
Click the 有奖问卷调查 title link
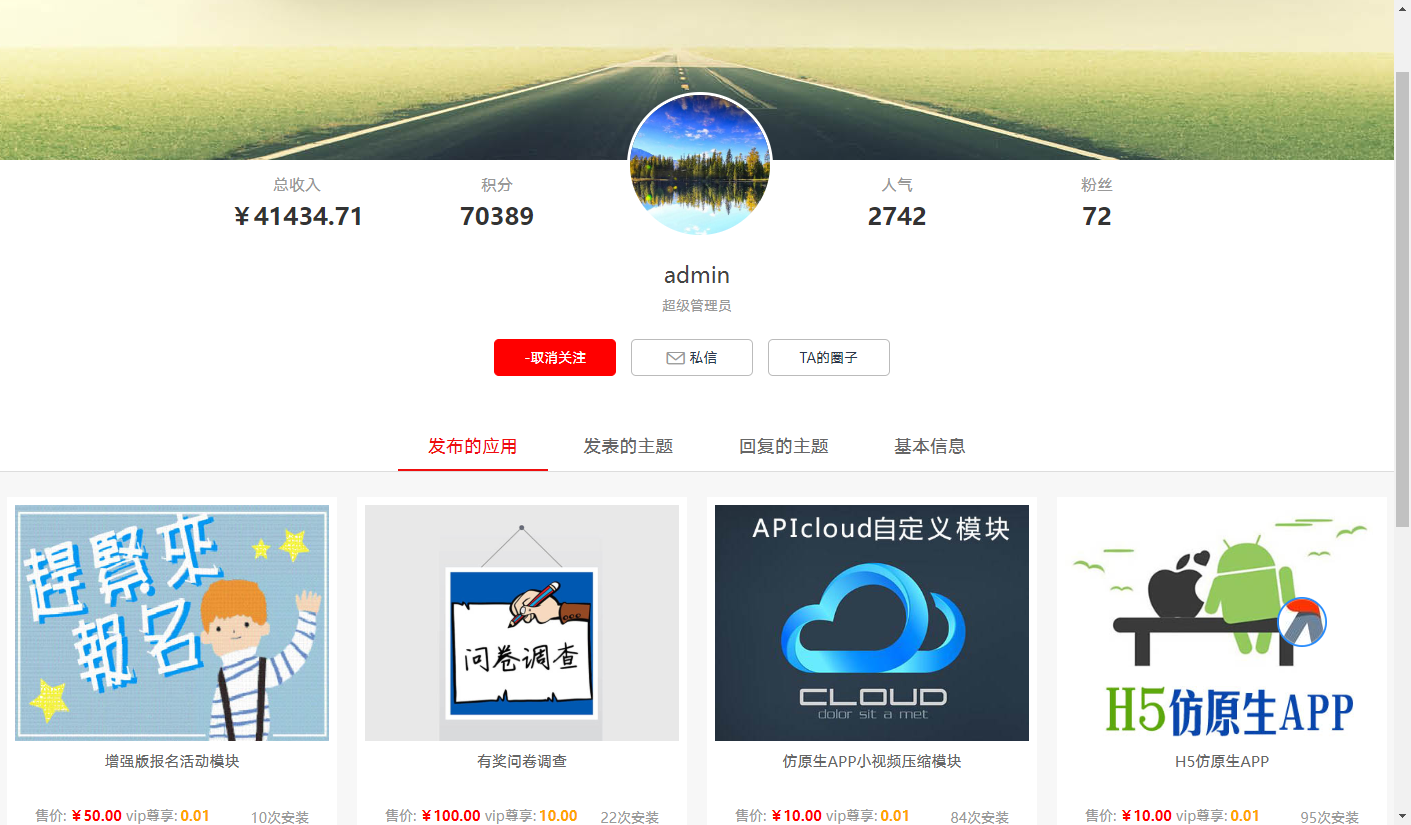(522, 762)
